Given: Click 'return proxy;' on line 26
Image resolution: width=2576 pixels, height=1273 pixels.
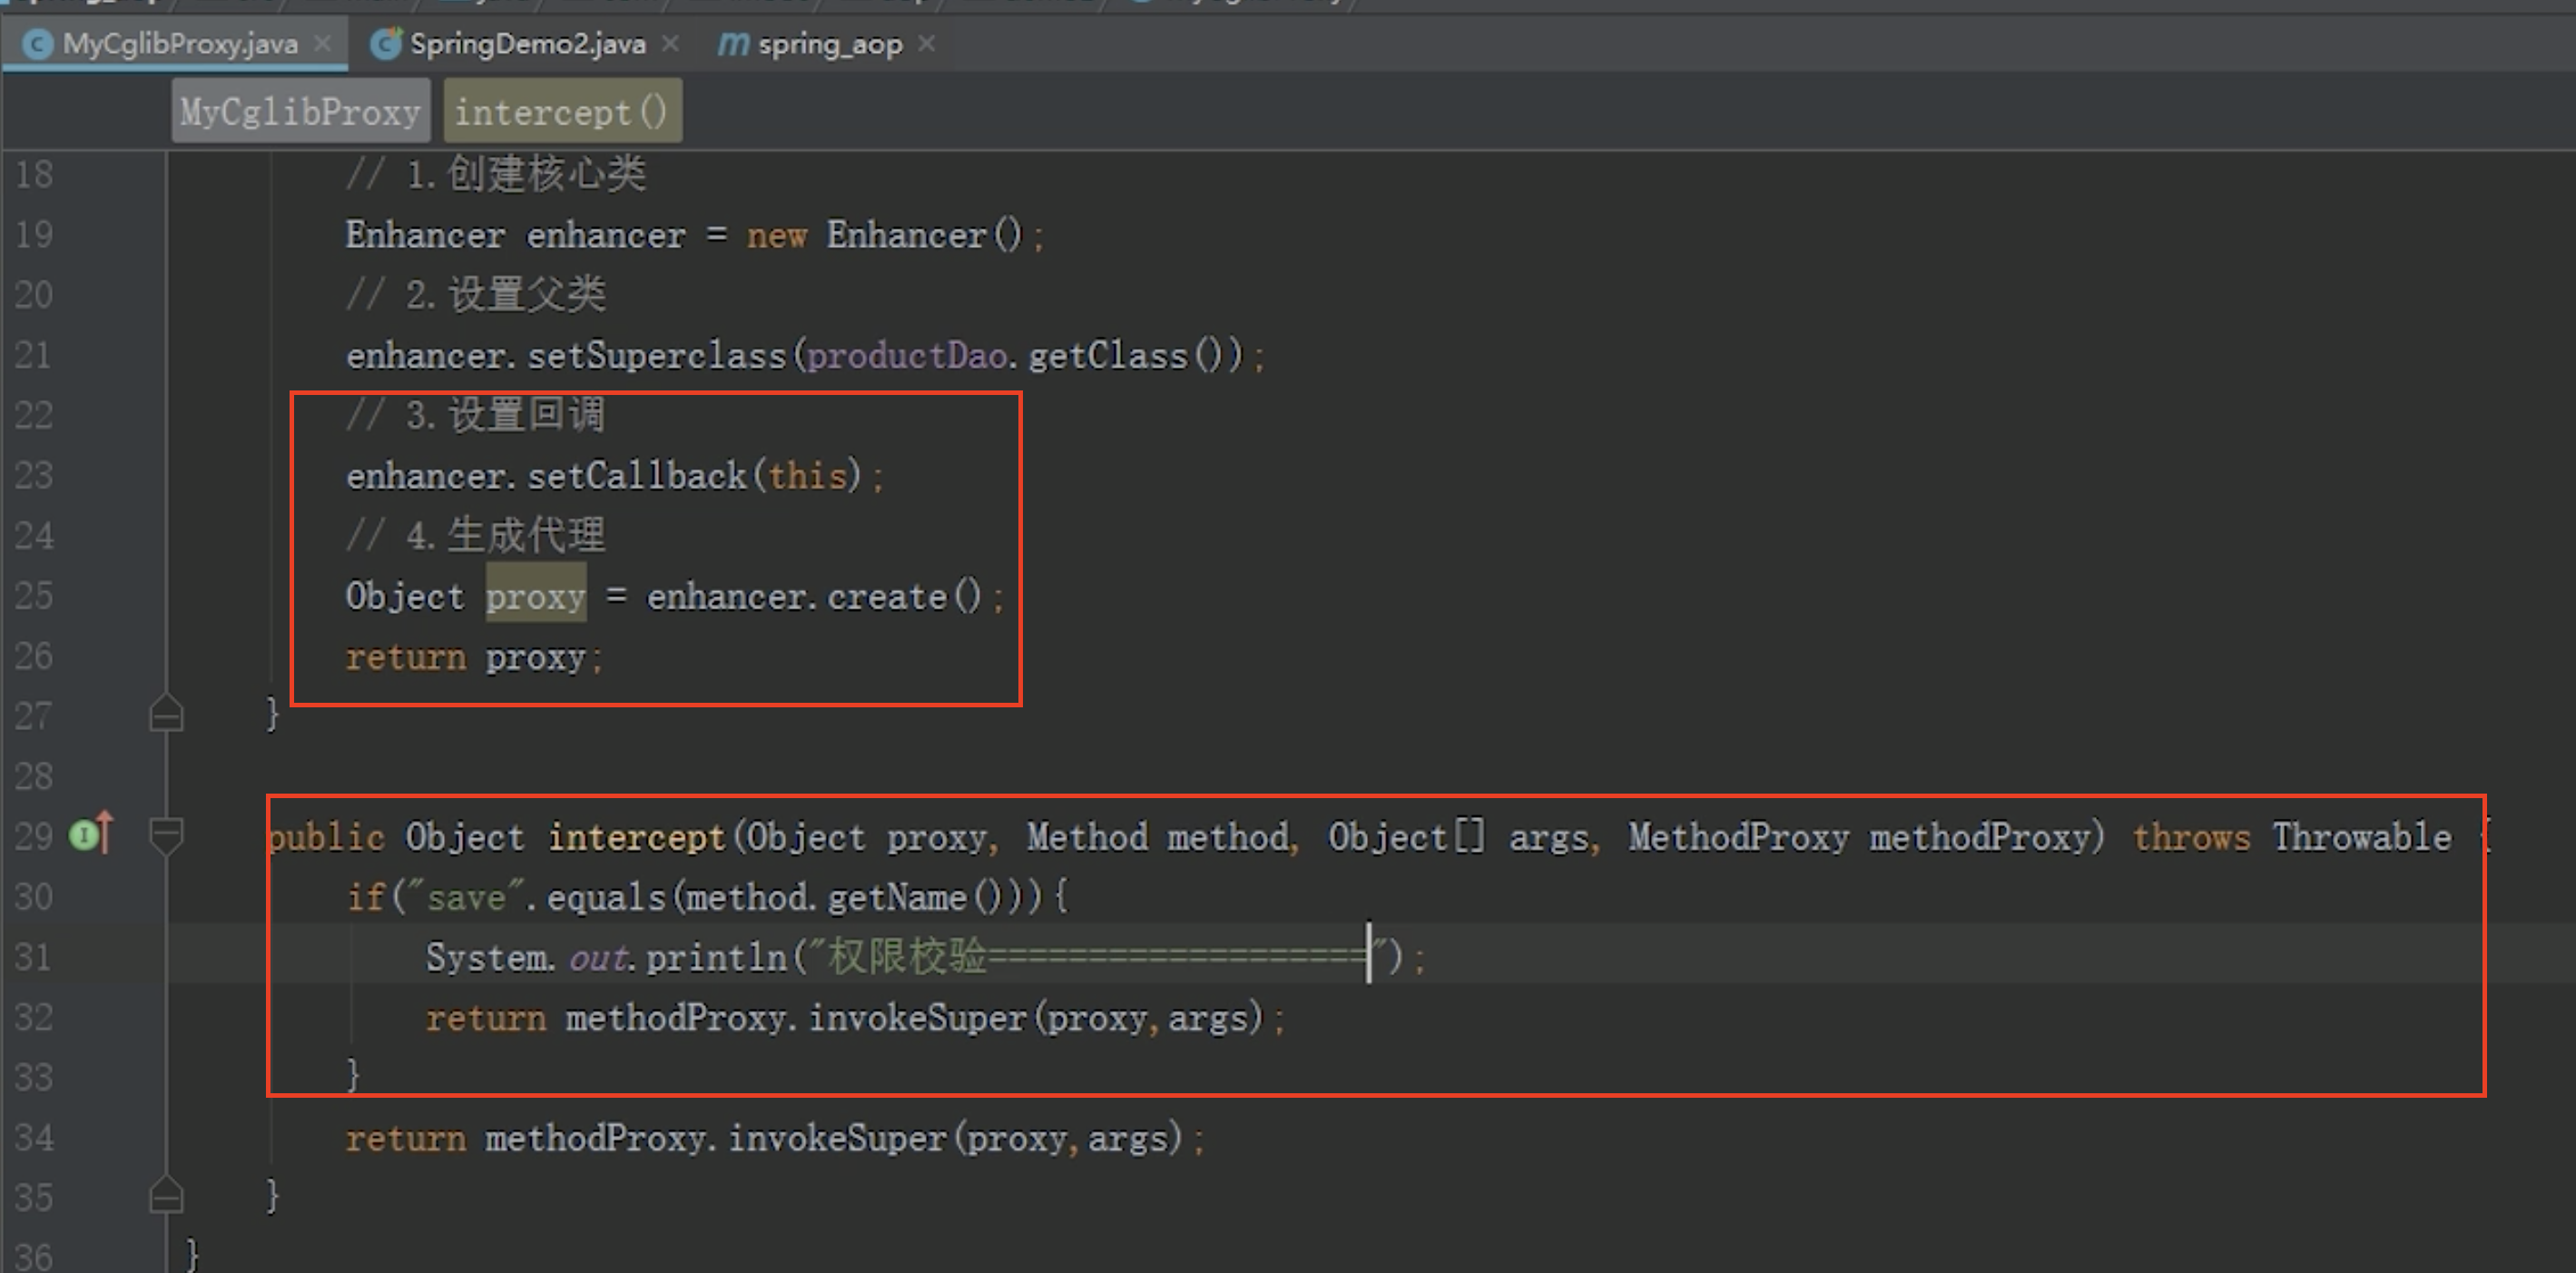Looking at the screenshot, I should pyautogui.click(x=474, y=657).
